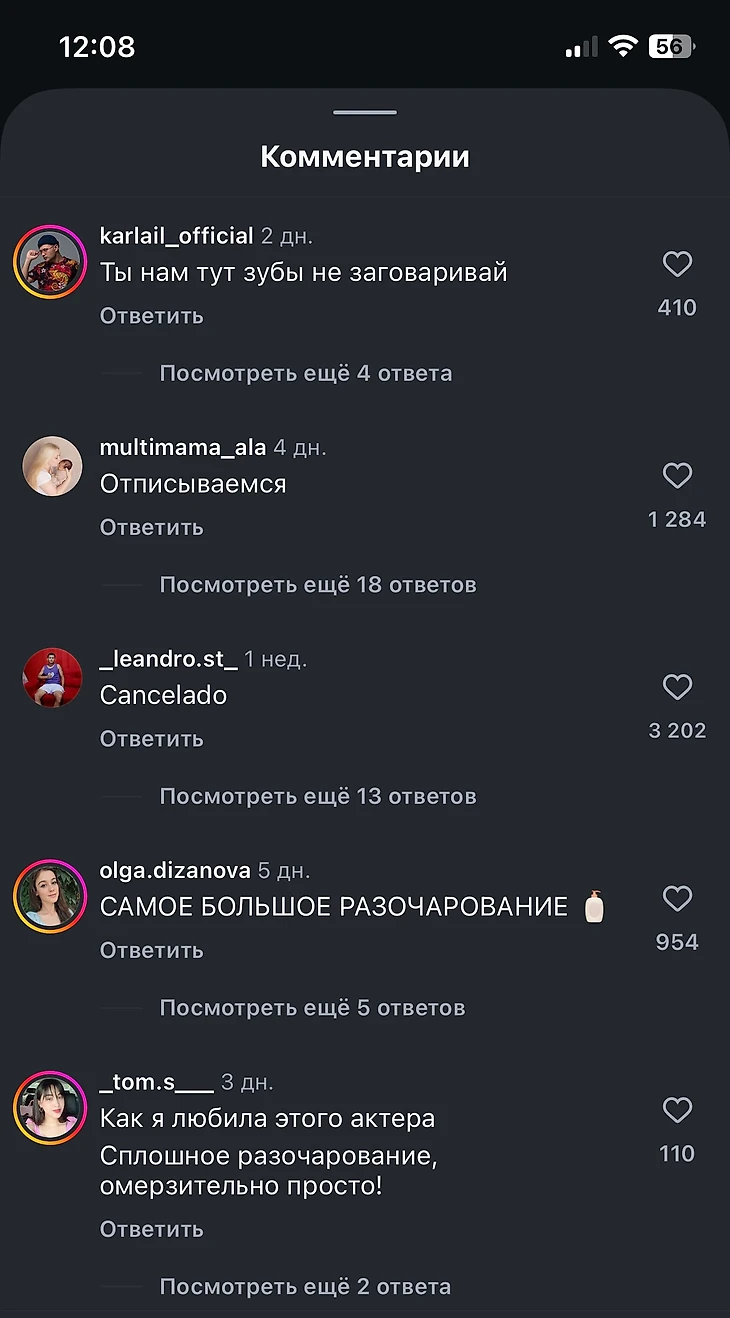The height and width of the screenshot is (1318, 730).
Task: Show 'Посмотреть ещё 13 ответов' replies
Action: (x=318, y=796)
